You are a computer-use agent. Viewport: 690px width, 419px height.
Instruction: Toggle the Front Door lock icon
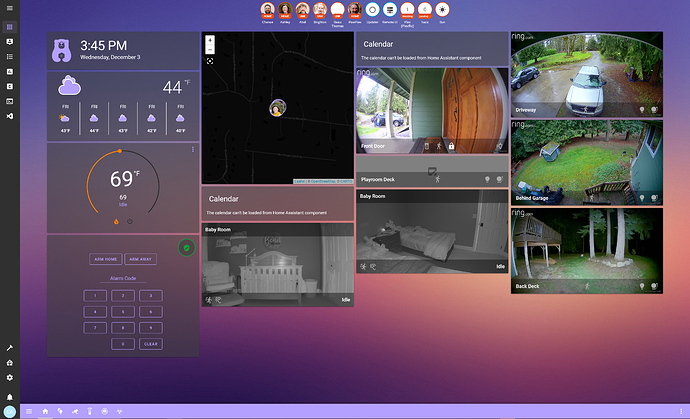[x=452, y=146]
